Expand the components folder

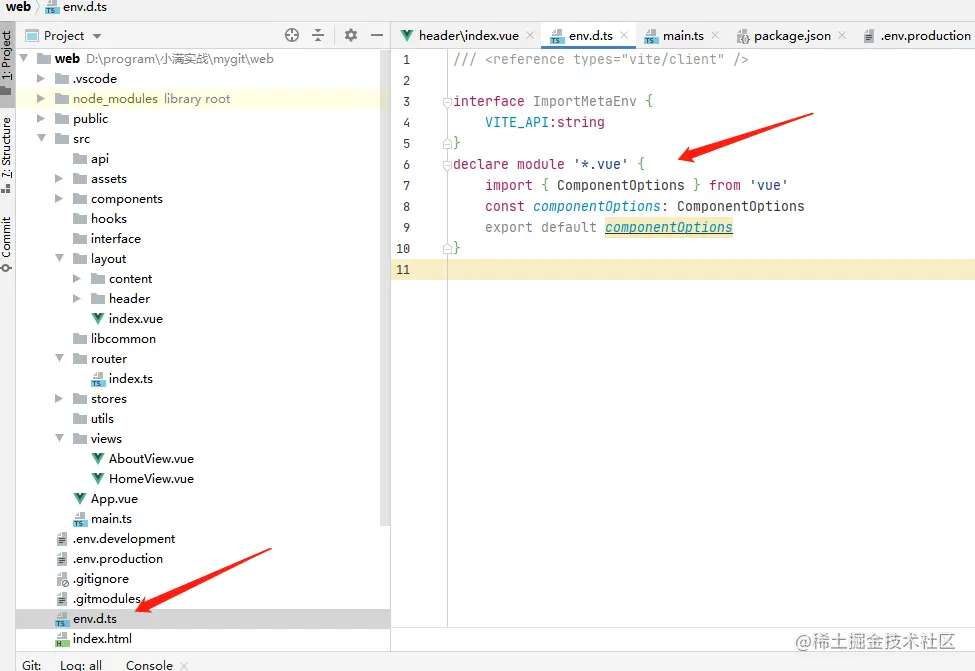click(59, 198)
